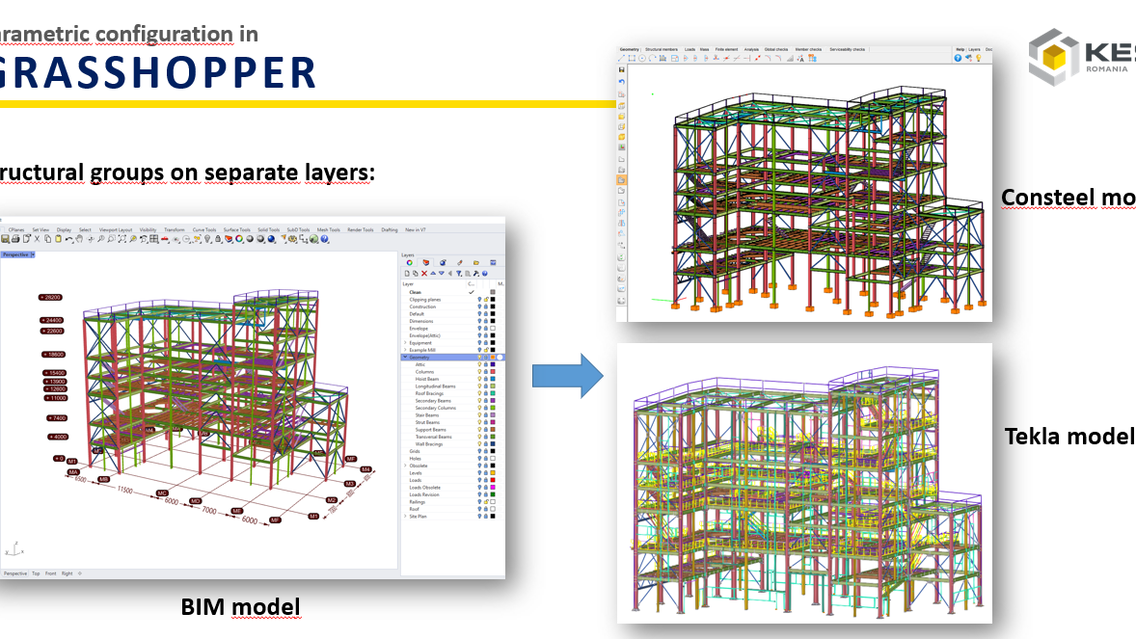The height and width of the screenshot is (639, 1136).
Task: Click the Undo arrow in Rhino toolbar
Action: [x=68, y=238]
